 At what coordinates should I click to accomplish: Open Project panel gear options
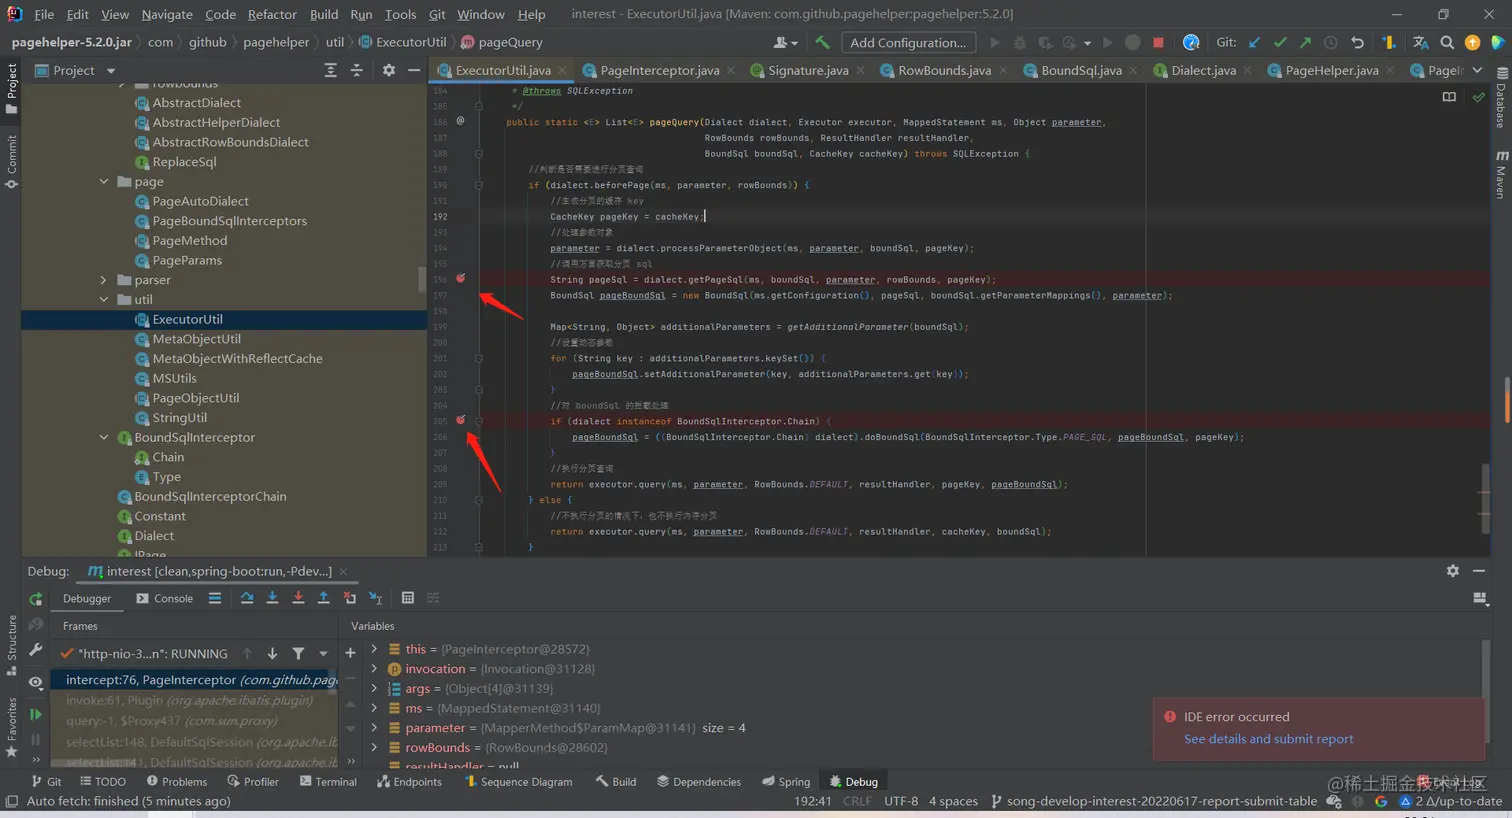389,70
